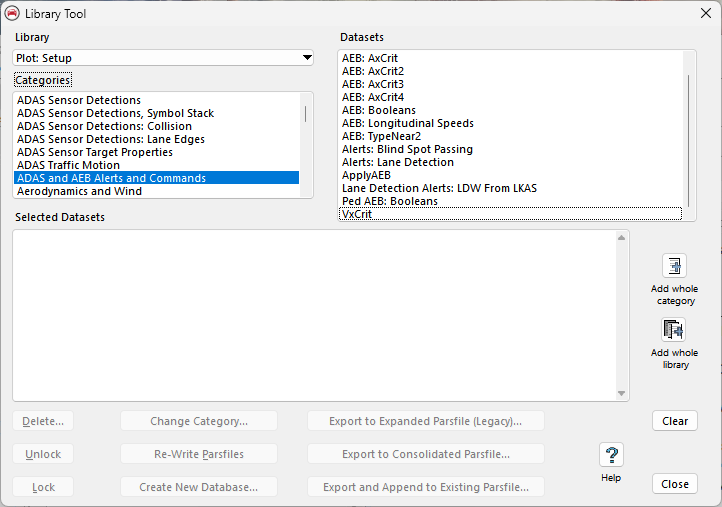Pick Alerts: Blind Spot Passing dataset
722x507 pixels.
[407, 149]
